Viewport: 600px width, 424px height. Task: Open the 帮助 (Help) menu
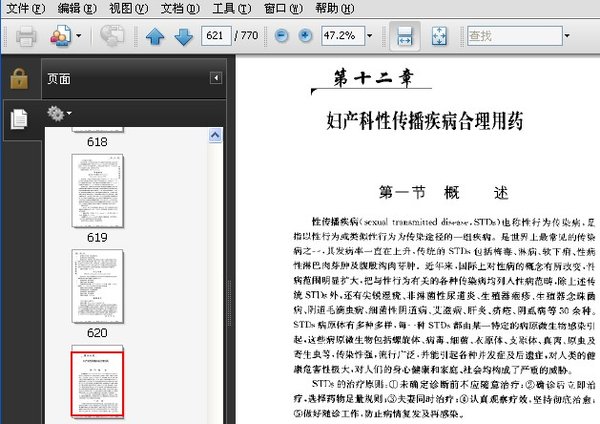point(334,8)
